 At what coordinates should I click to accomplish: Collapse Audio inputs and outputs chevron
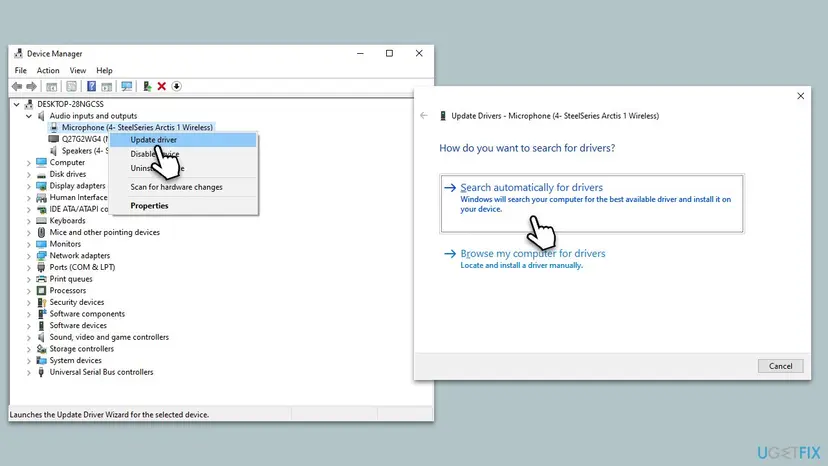click(x=29, y=116)
